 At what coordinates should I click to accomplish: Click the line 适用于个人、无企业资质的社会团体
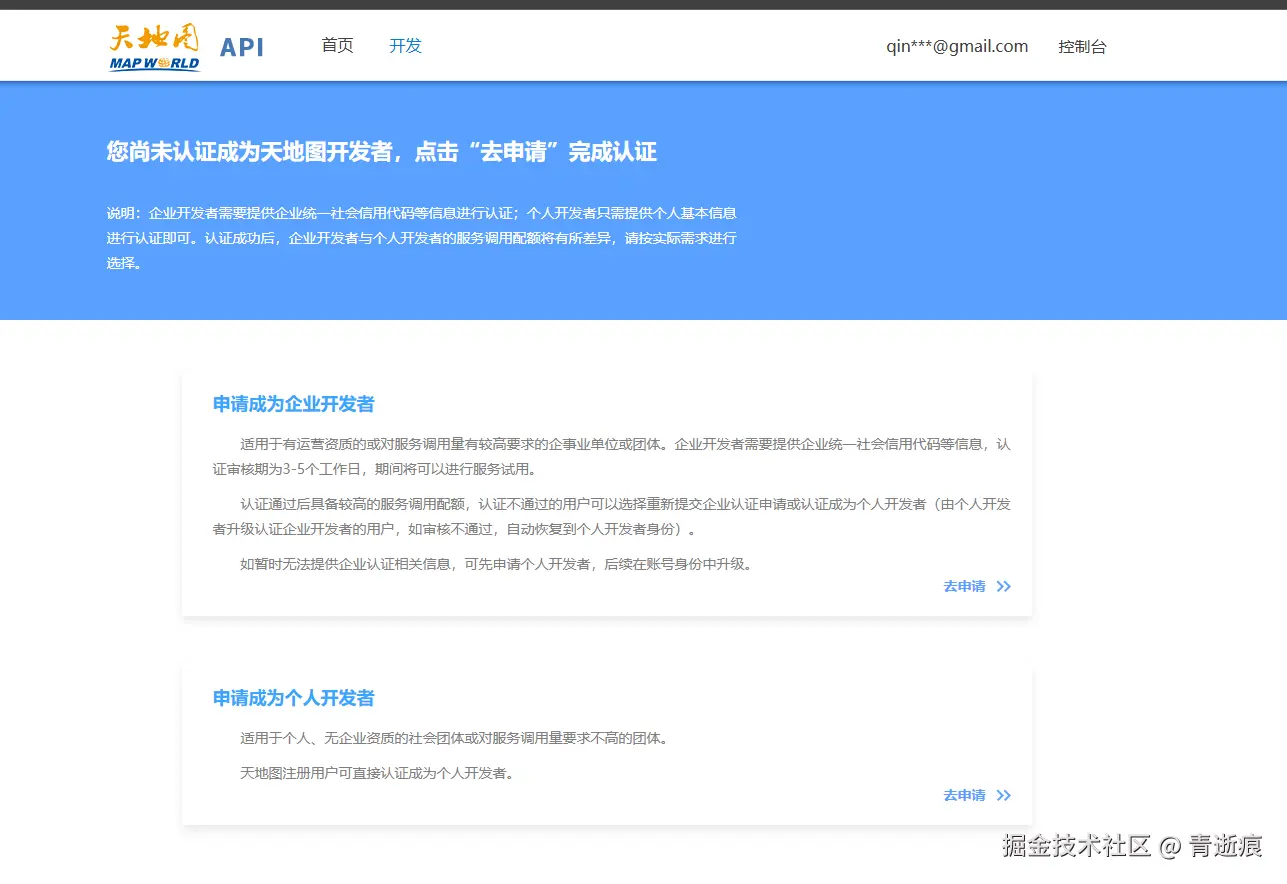point(454,739)
